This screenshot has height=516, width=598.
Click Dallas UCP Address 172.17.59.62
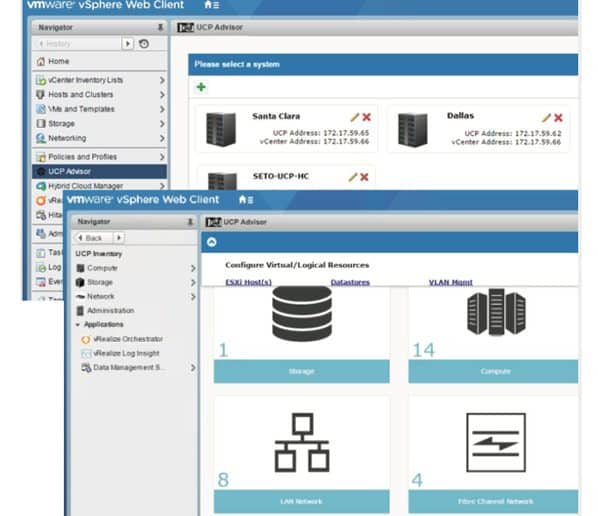pos(513,133)
